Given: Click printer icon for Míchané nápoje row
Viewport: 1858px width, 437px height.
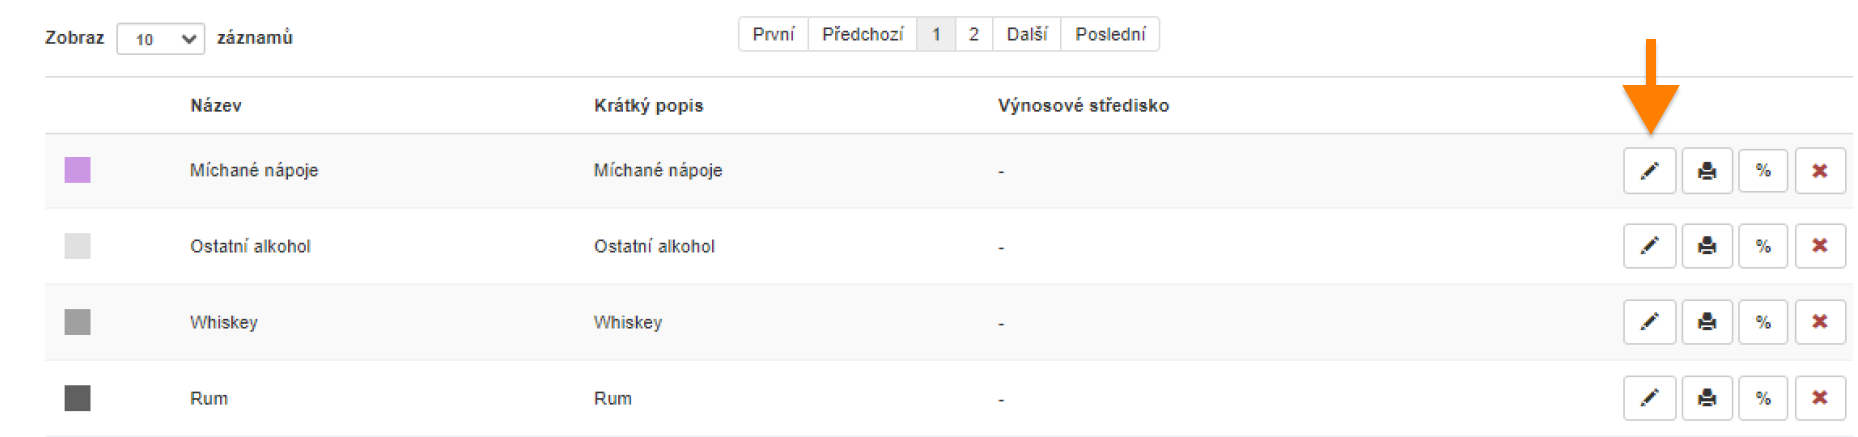Looking at the screenshot, I should [x=1706, y=171].
